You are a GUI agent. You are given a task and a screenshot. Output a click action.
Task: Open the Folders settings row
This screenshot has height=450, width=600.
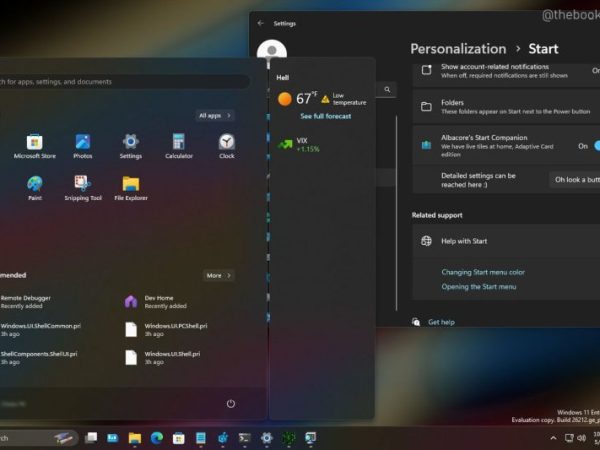(x=506, y=107)
